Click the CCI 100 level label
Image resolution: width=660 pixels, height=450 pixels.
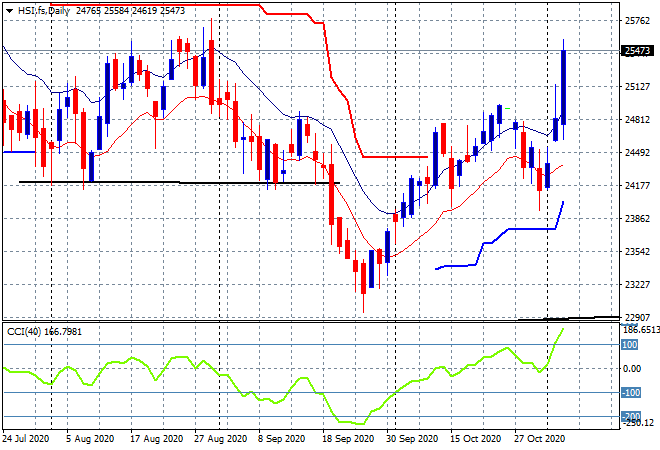click(630, 345)
